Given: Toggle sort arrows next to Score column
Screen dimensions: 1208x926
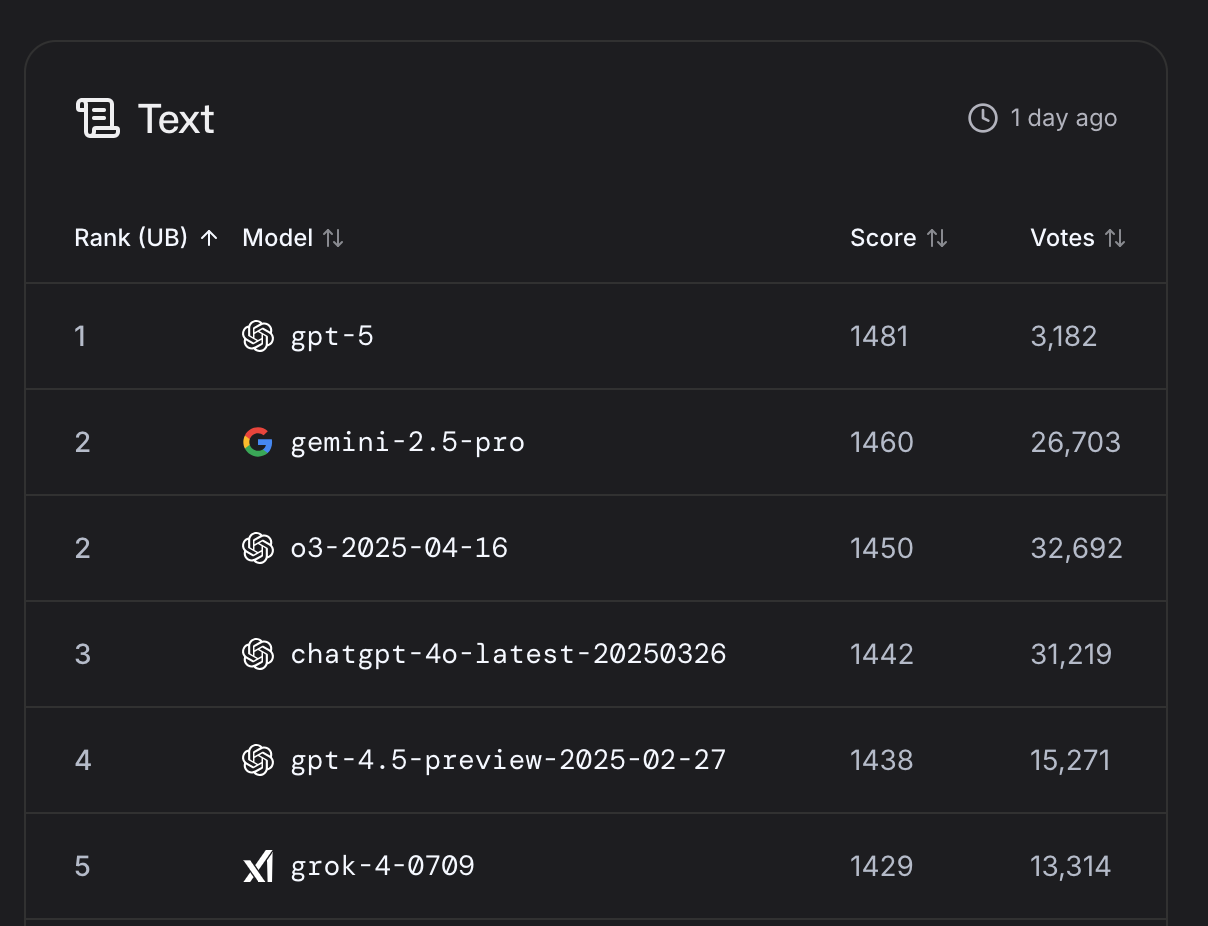Looking at the screenshot, I should 937,238.
